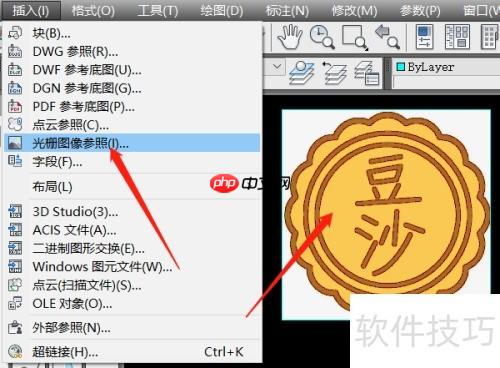Open the ByLayer color dropdown

[447, 67]
